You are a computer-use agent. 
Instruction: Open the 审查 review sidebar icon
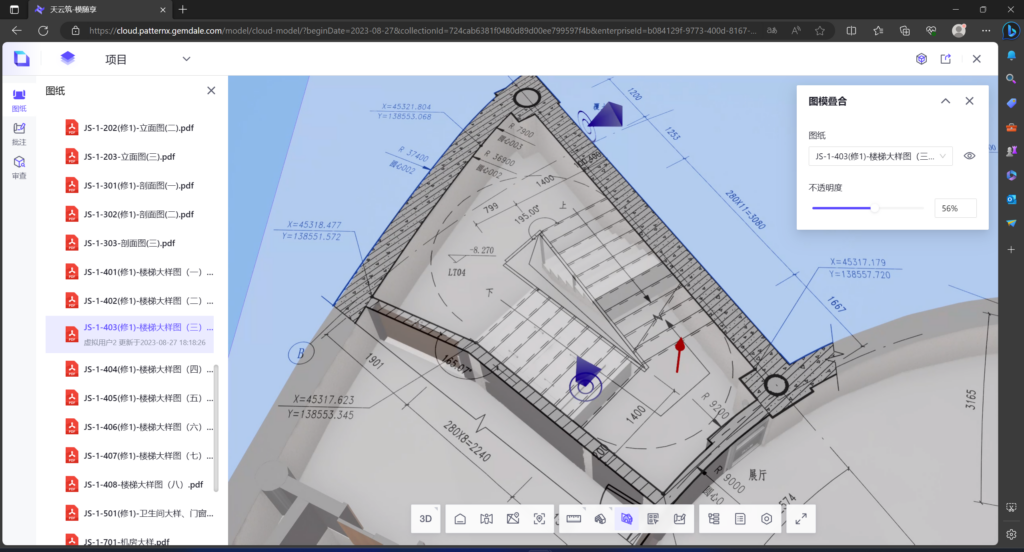click(x=19, y=166)
